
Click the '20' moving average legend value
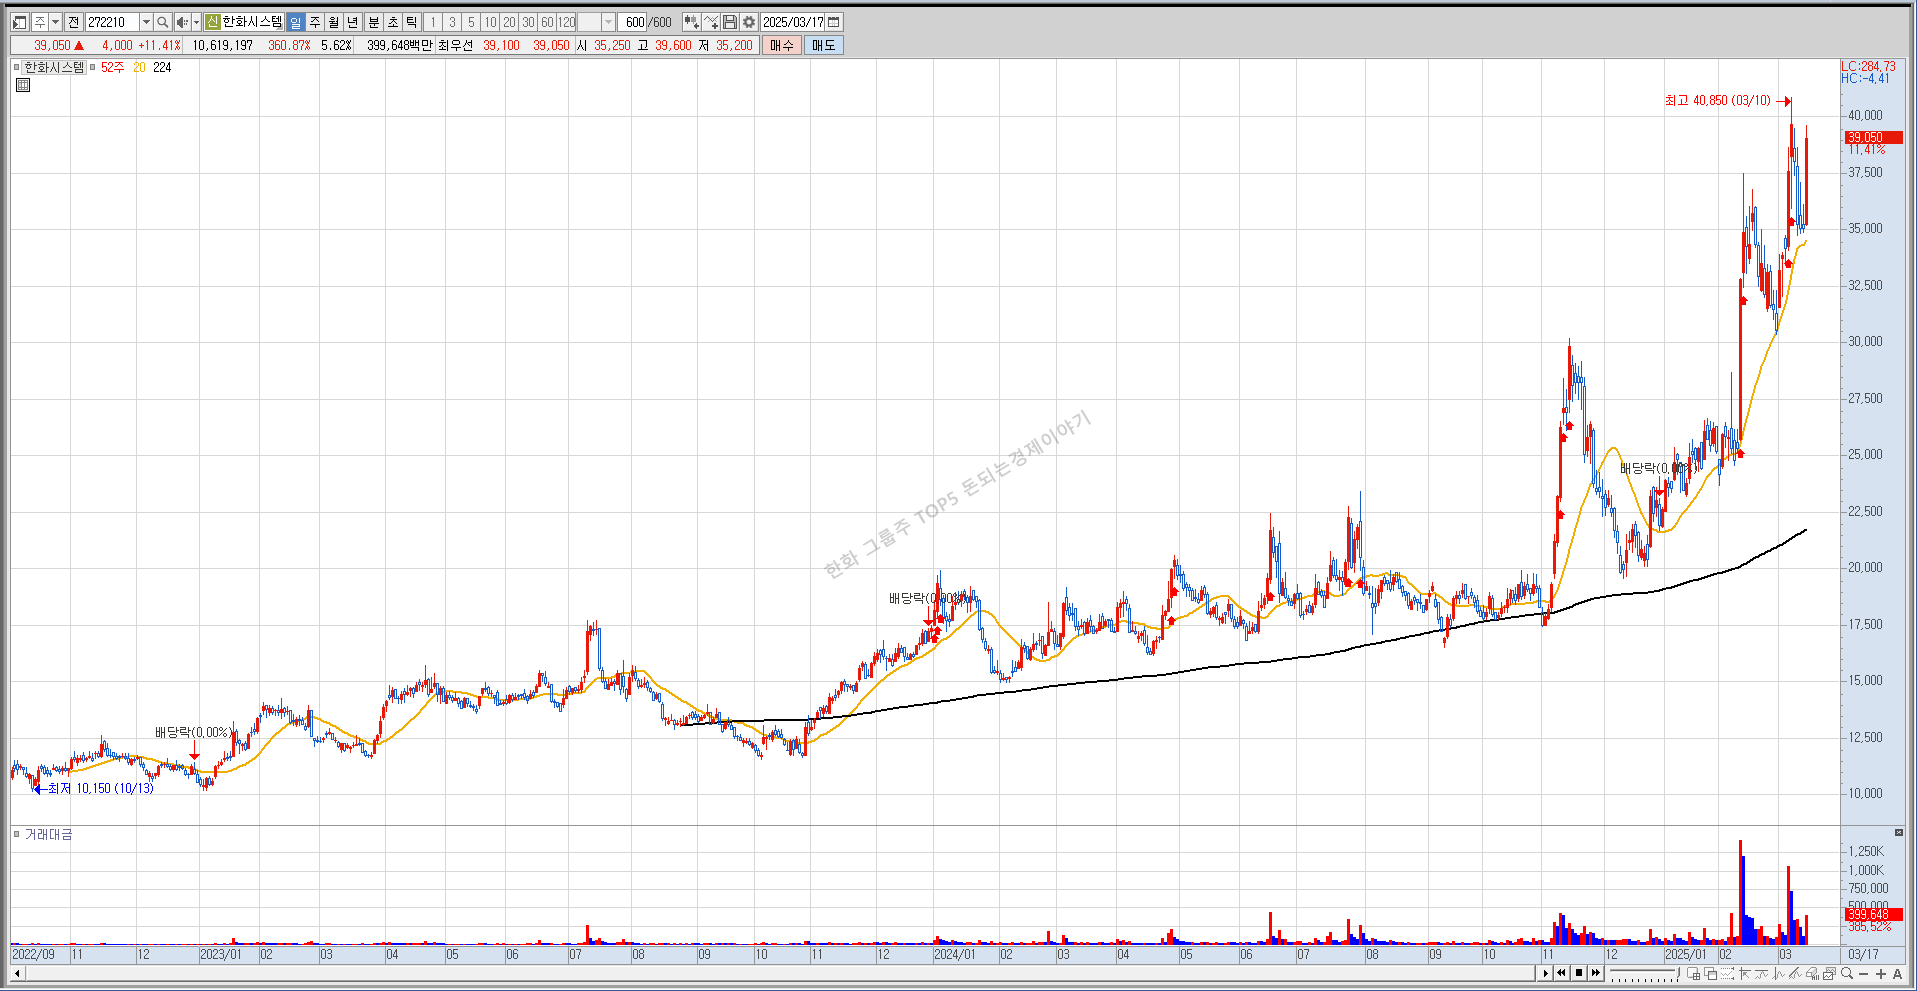click(x=139, y=67)
